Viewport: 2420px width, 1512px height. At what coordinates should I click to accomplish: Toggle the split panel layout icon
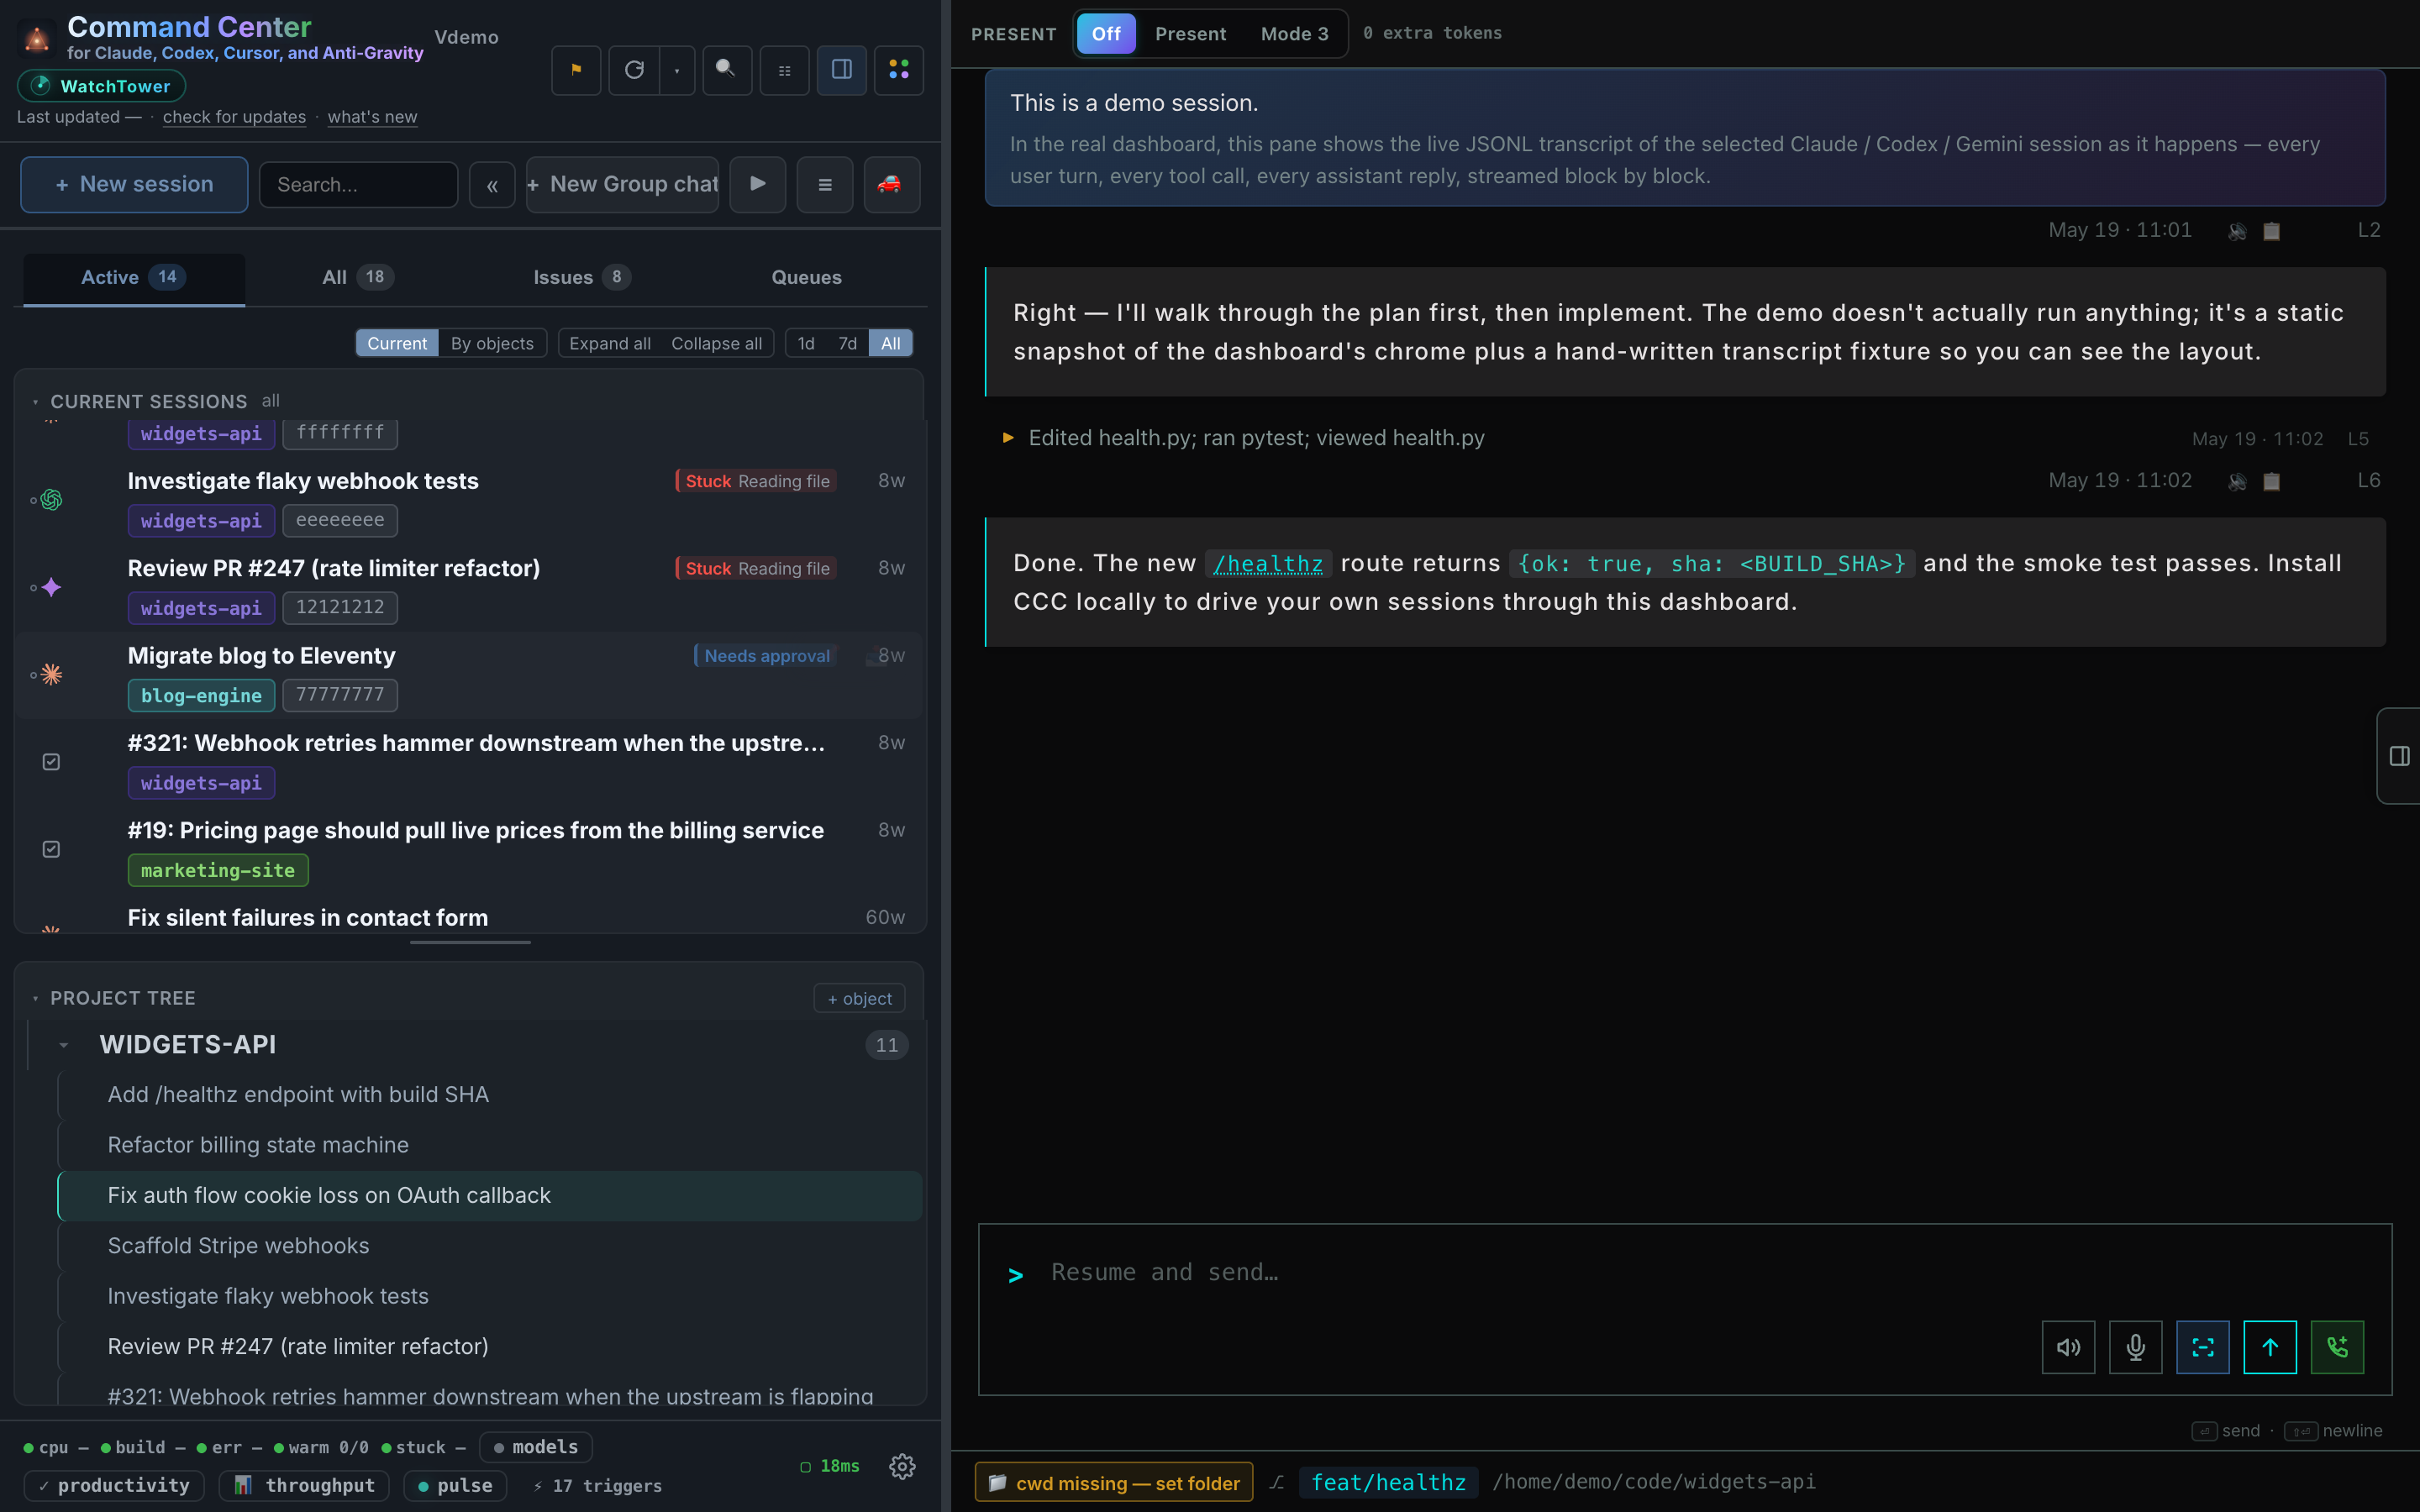pyautogui.click(x=842, y=70)
